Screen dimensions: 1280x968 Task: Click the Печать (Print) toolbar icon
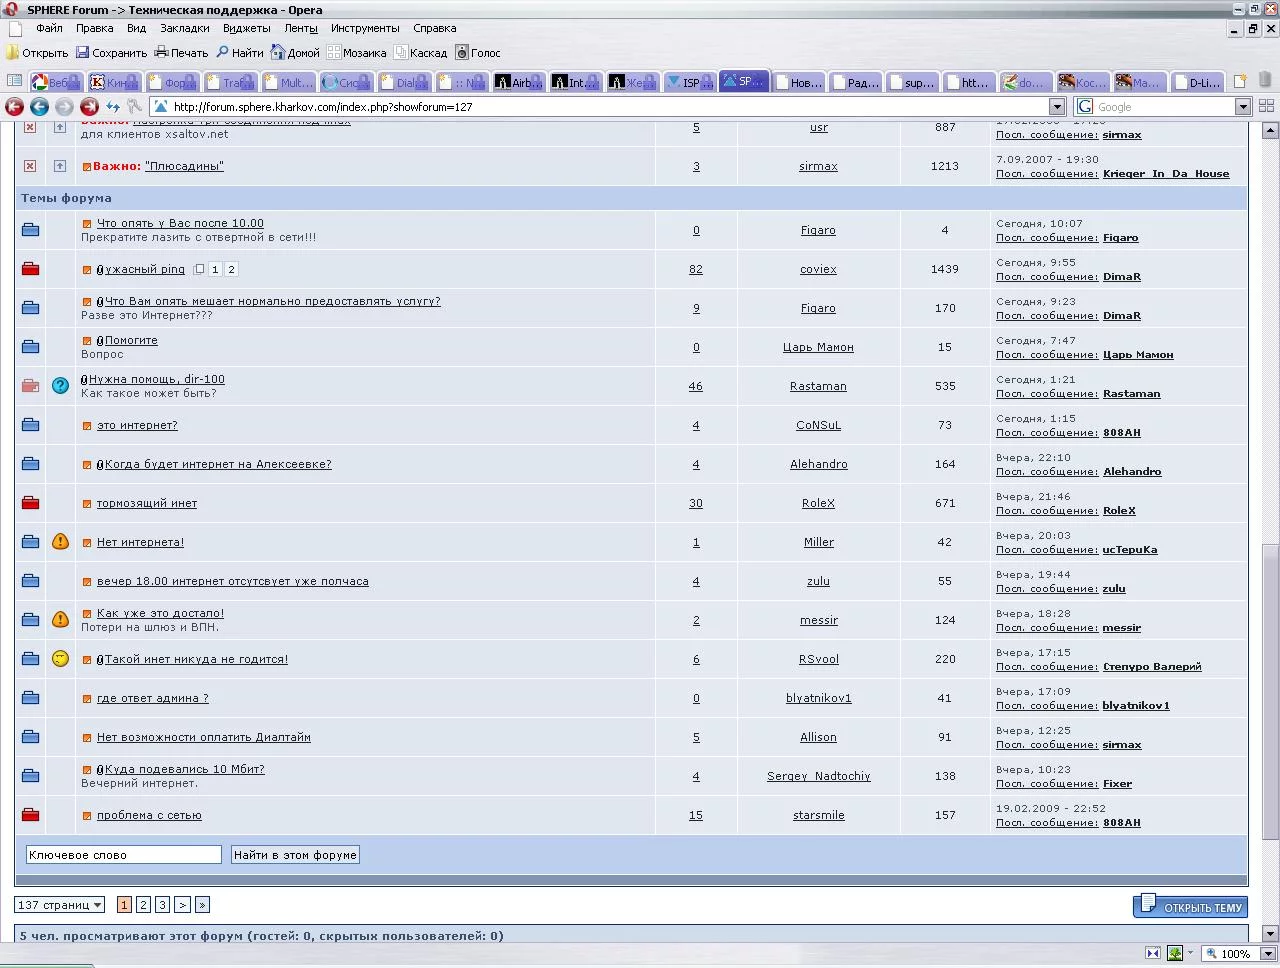tap(161, 53)
